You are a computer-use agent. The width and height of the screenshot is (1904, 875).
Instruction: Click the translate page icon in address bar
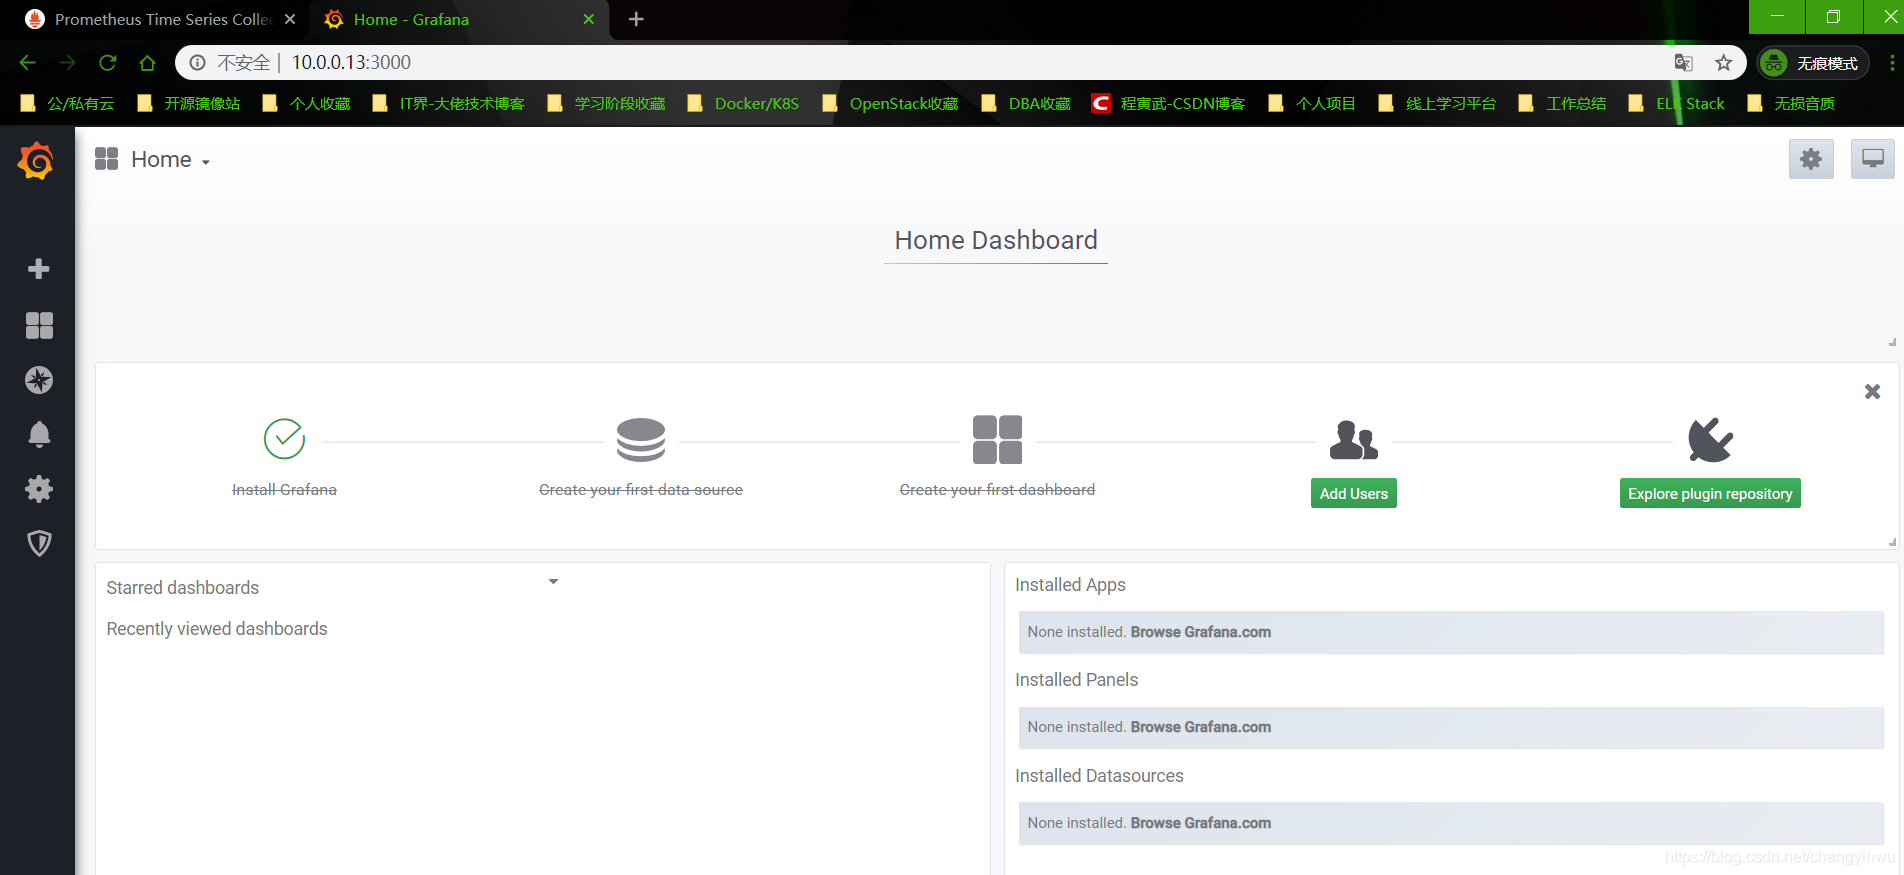1684,63
